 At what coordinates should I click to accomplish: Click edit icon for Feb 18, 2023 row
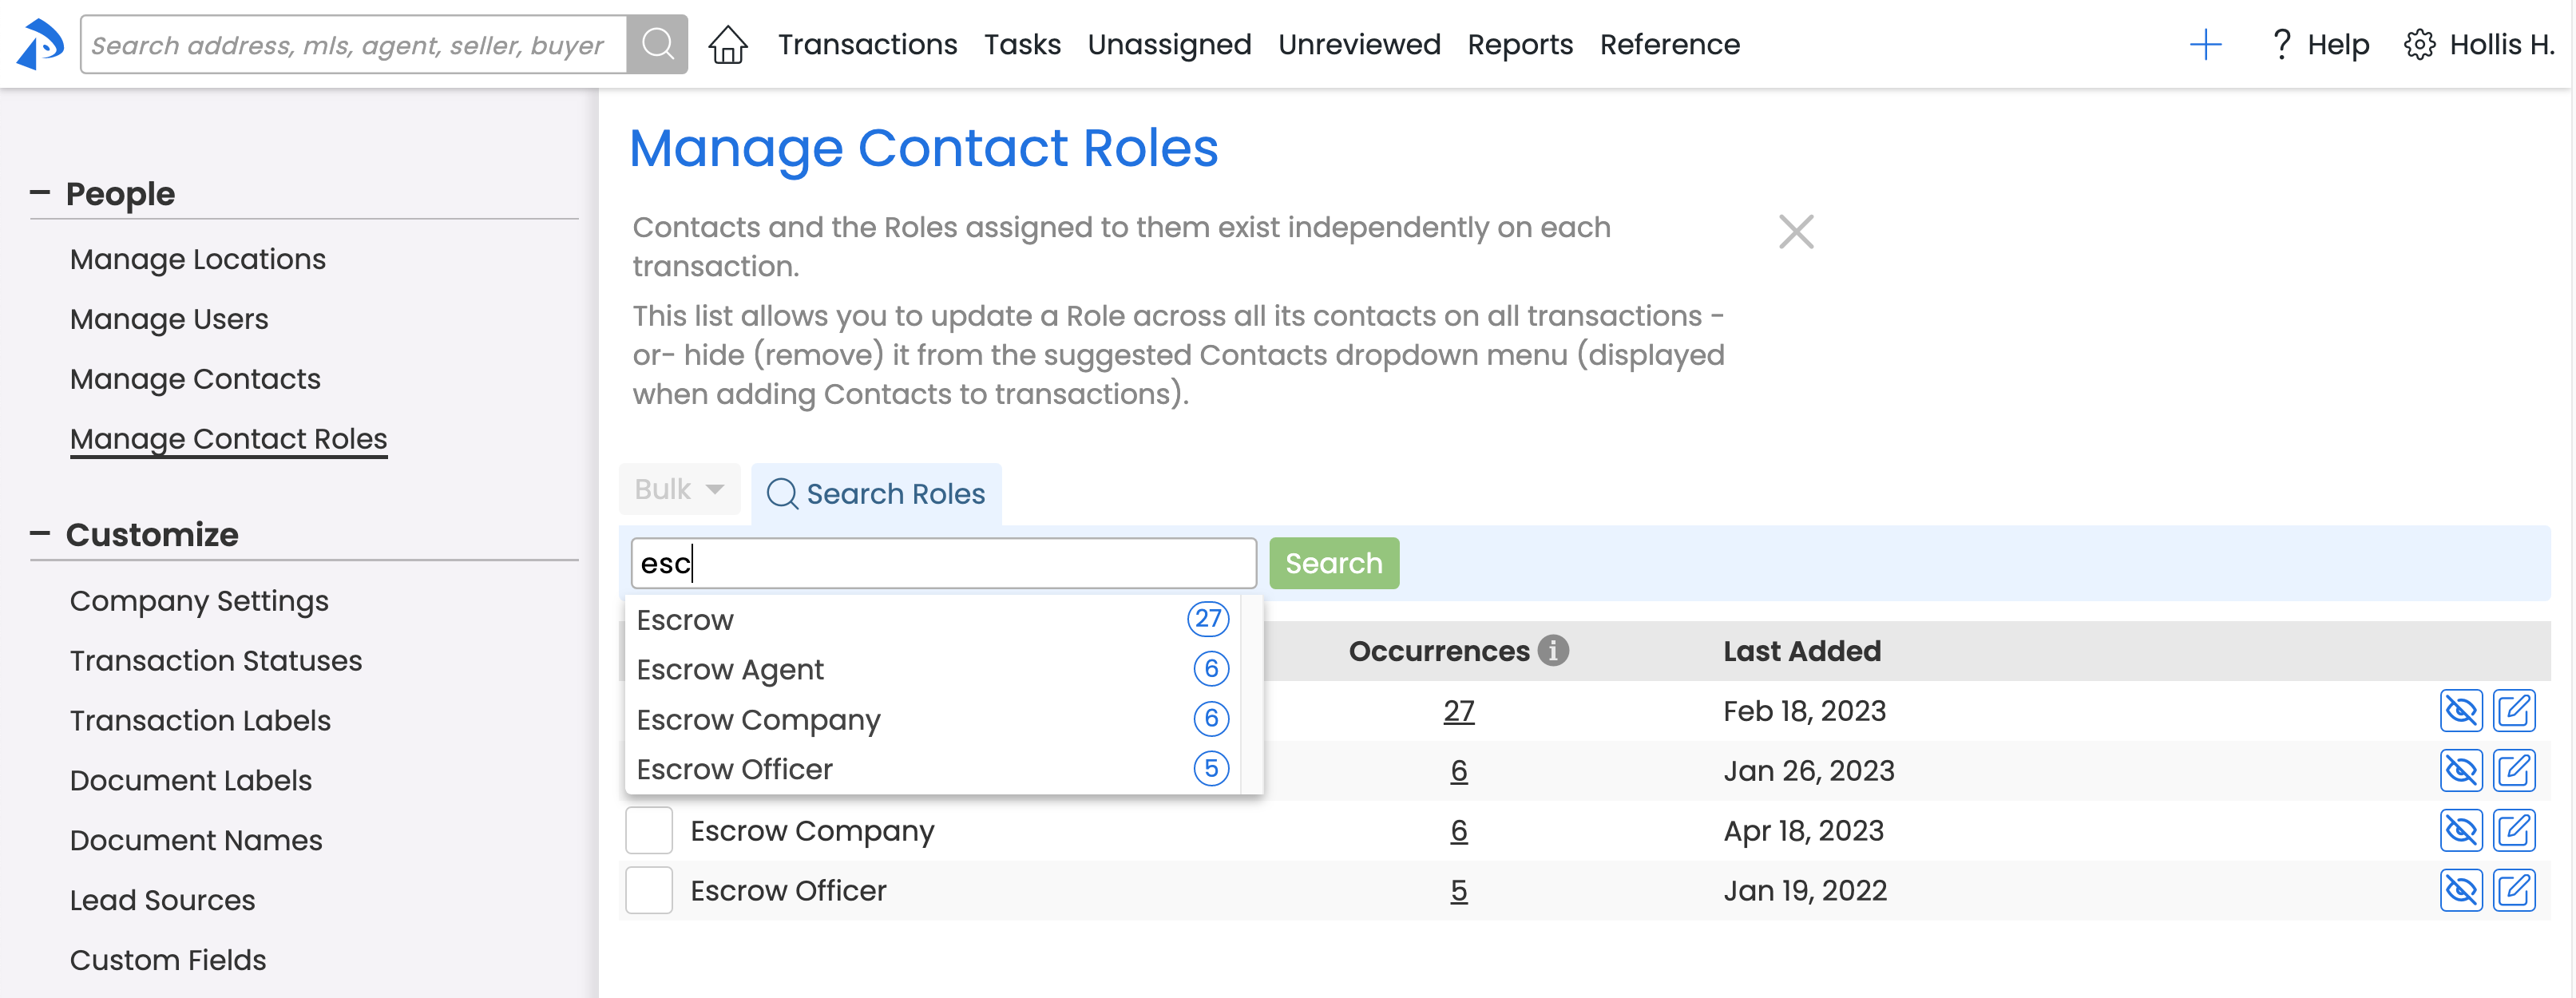click(x=2513, y=711)
